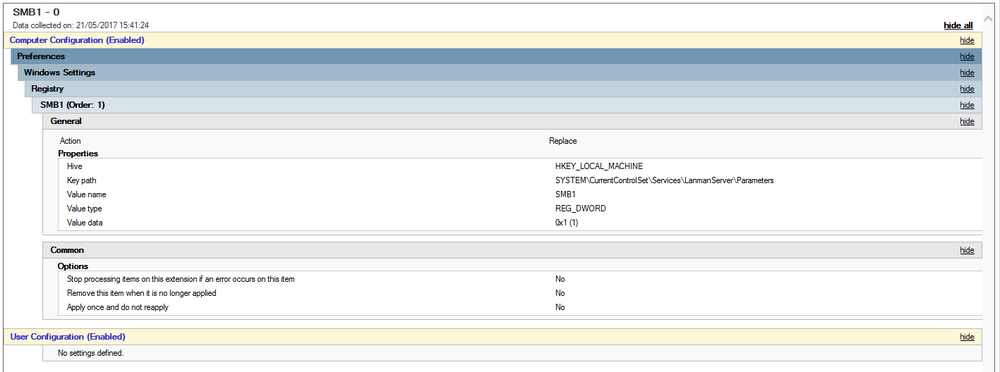The height and width of the screenshot is (372, 1000).
Task: Collapse the Common header bar
Action: tap(512, 251)
